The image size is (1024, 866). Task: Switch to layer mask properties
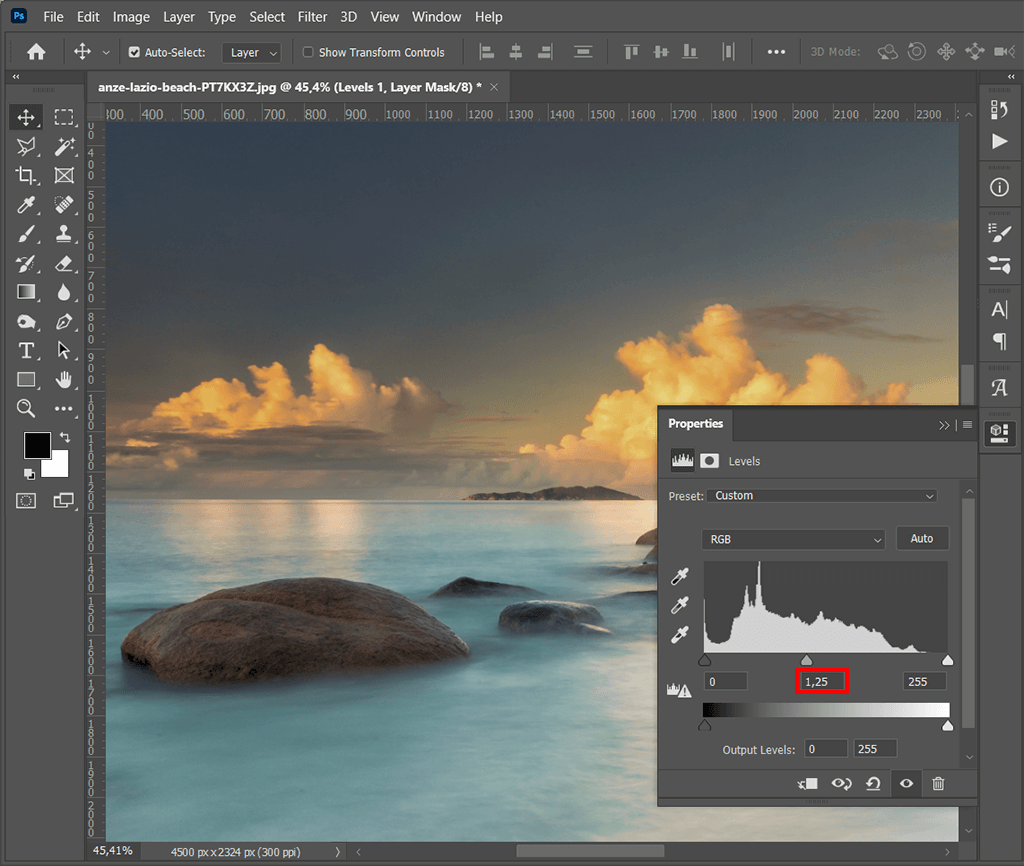709,461
